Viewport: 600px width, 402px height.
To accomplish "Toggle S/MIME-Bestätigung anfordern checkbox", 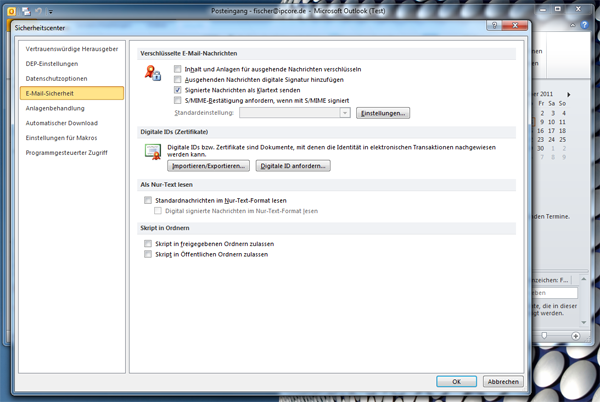I will tap(177, 100).
